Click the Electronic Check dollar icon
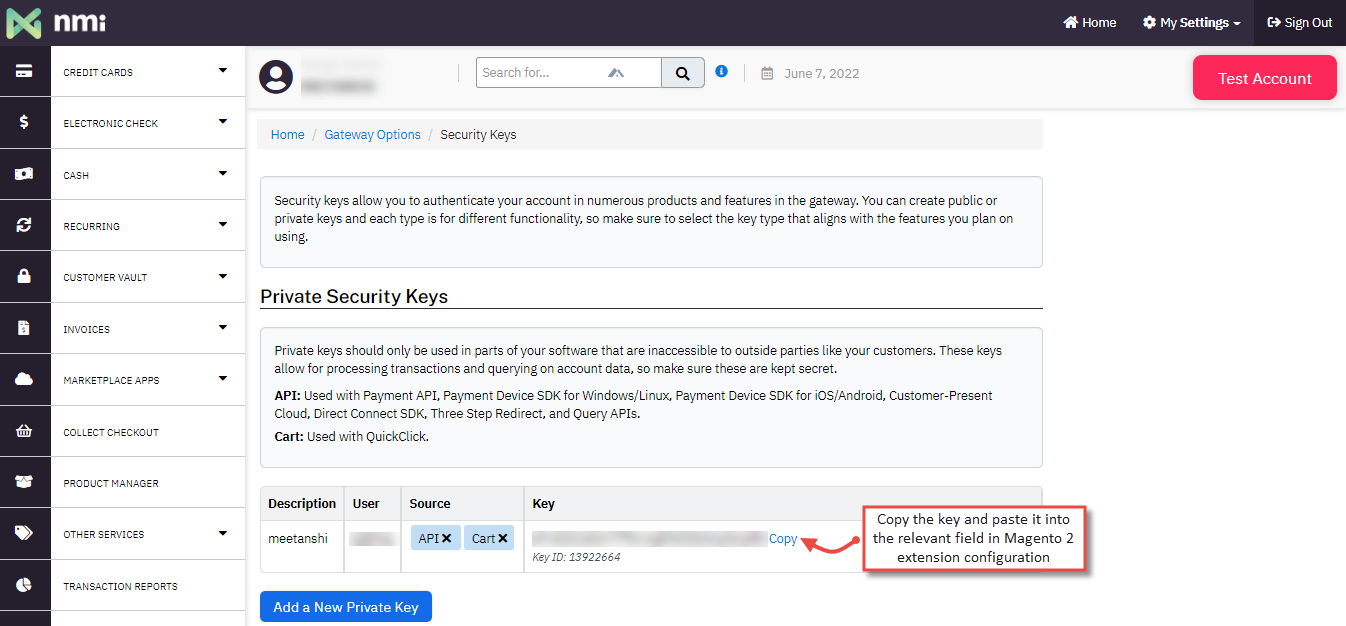 [x=25, y=122]
